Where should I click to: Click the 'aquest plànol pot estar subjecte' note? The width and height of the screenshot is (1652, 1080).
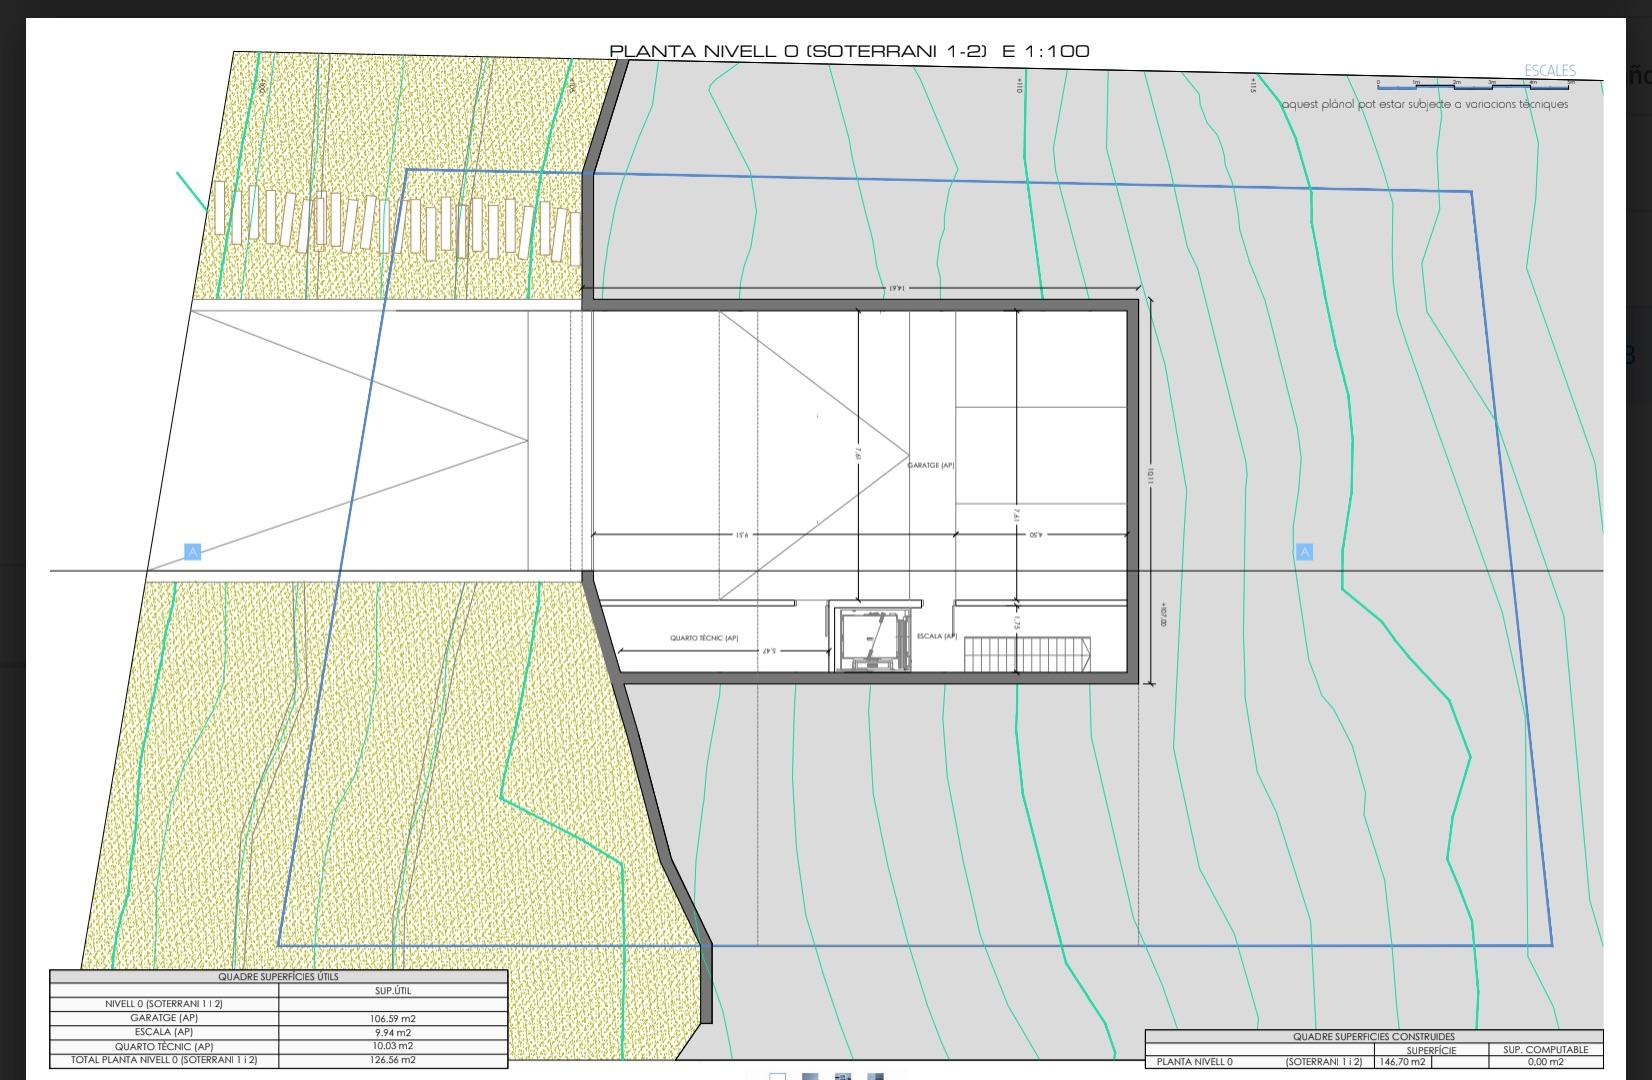pyautogui.click(x=1425, y=104)
